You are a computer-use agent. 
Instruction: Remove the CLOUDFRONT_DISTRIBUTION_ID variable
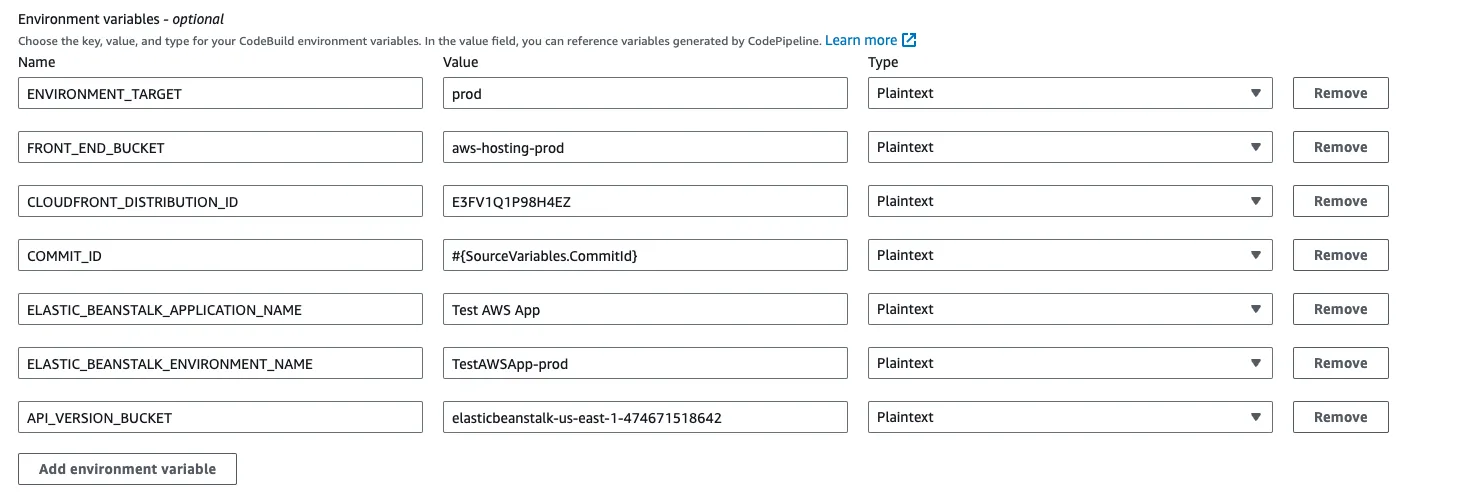tap(1340, 201)
